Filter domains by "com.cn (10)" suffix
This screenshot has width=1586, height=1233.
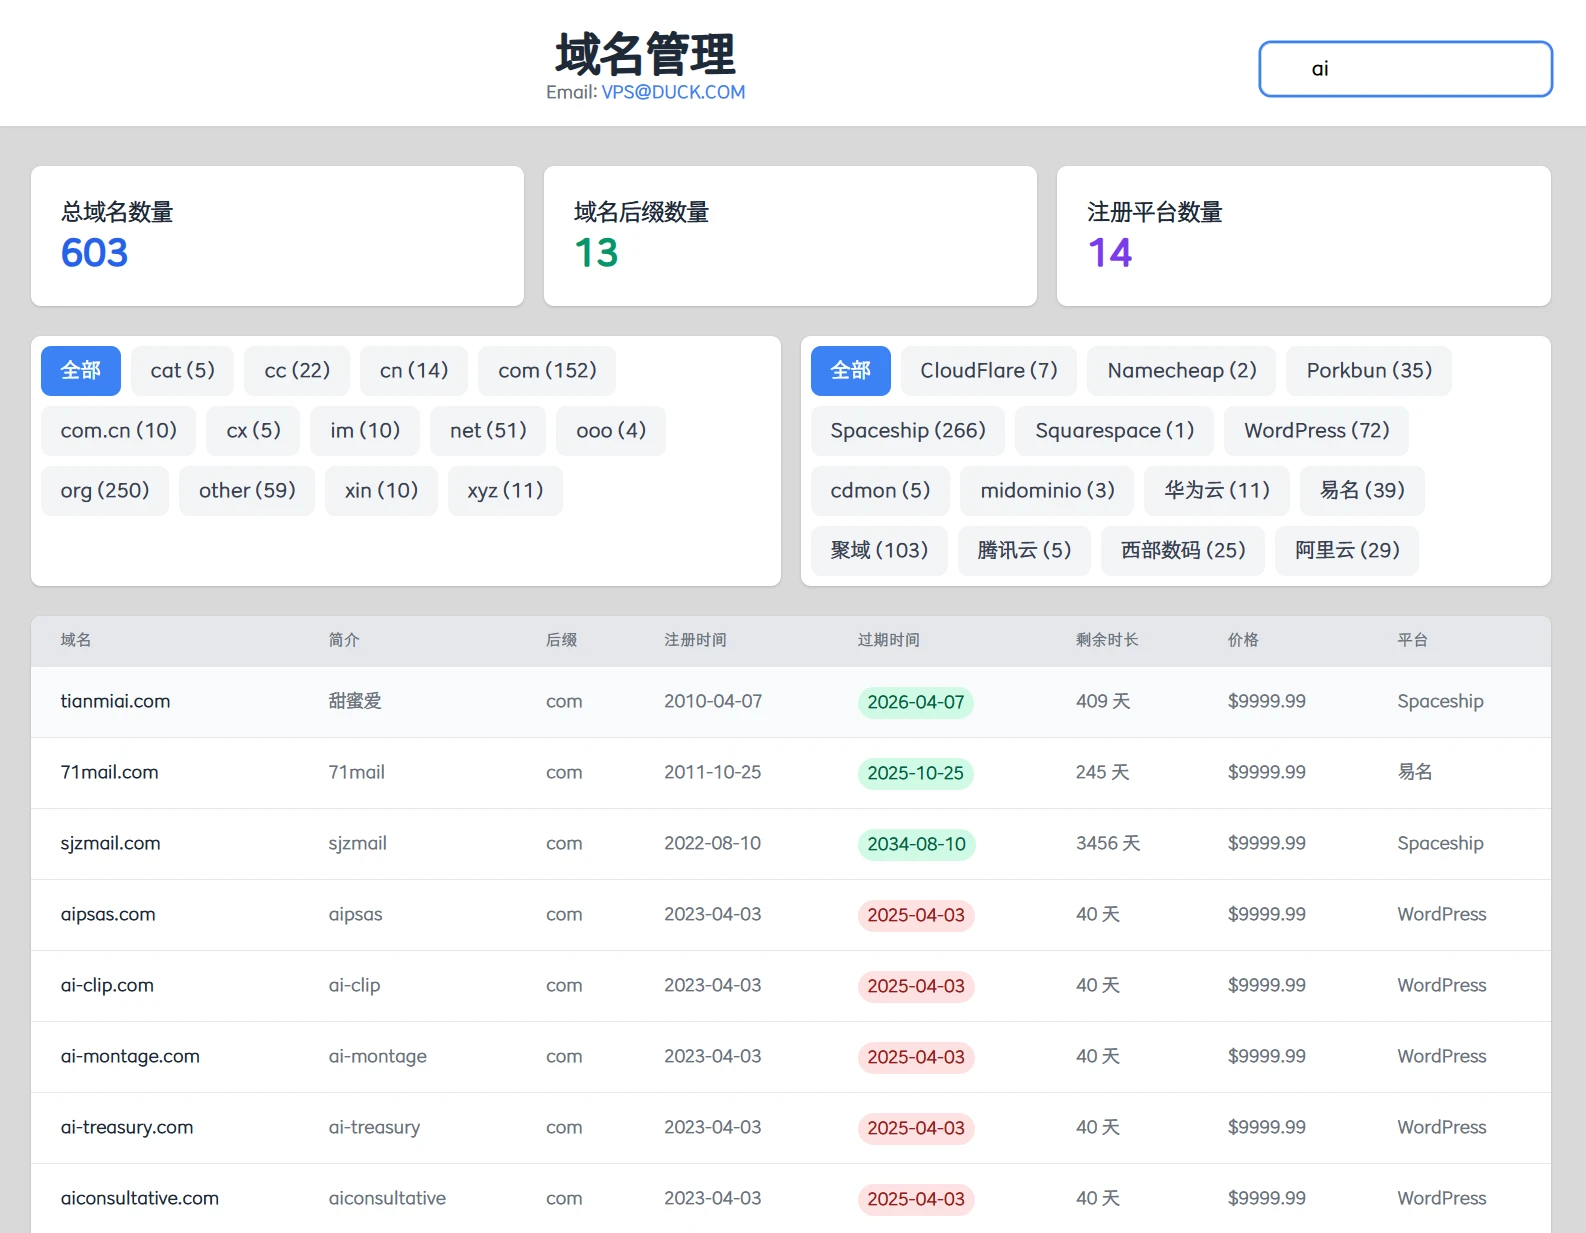pos(118,431)
